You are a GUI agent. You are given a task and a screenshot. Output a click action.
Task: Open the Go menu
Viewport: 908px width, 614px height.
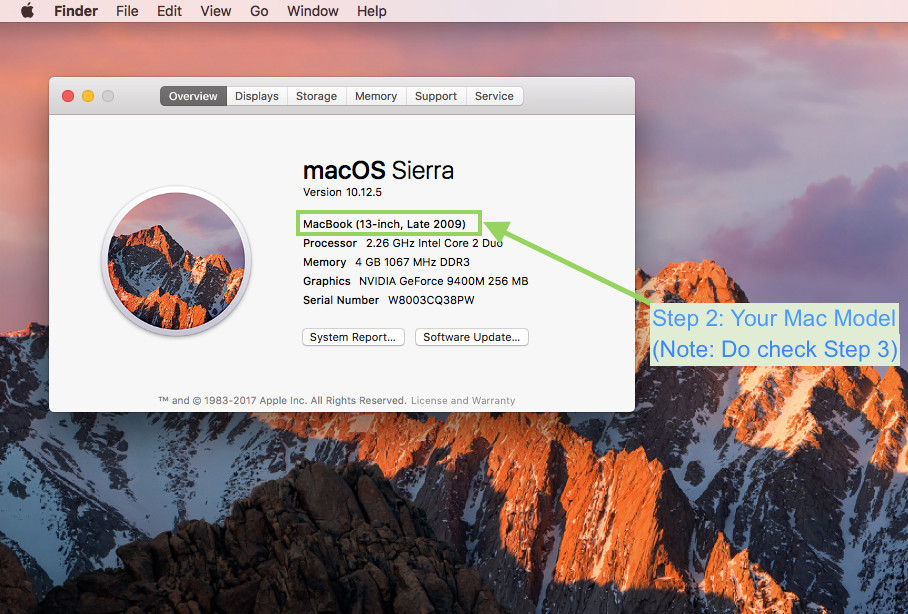point(259,11)
